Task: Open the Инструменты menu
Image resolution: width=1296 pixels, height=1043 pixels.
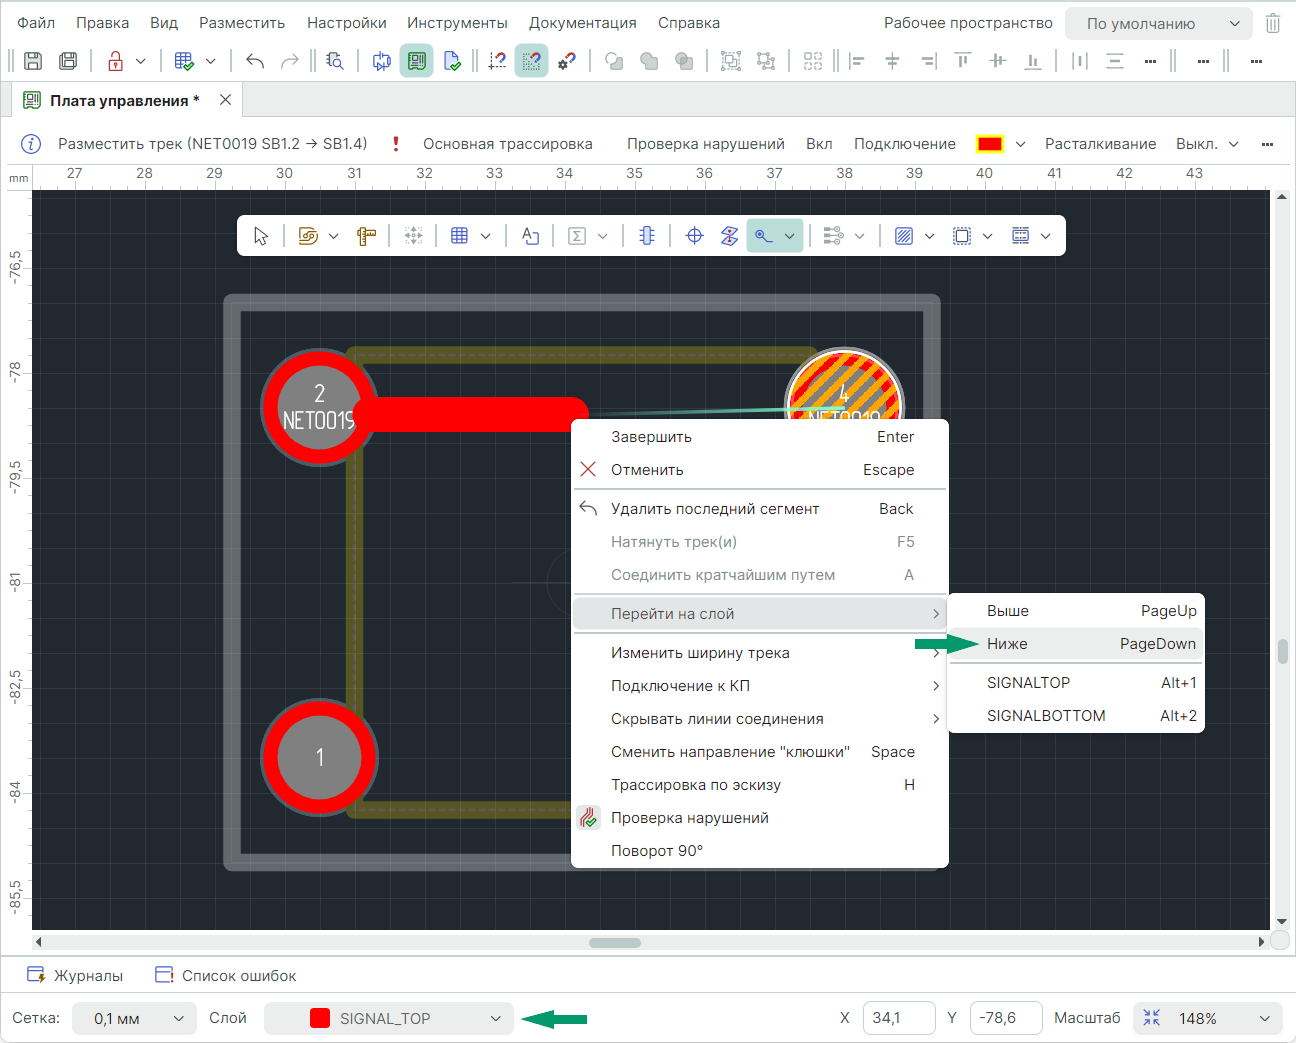Action: click(x=457, y=23)
